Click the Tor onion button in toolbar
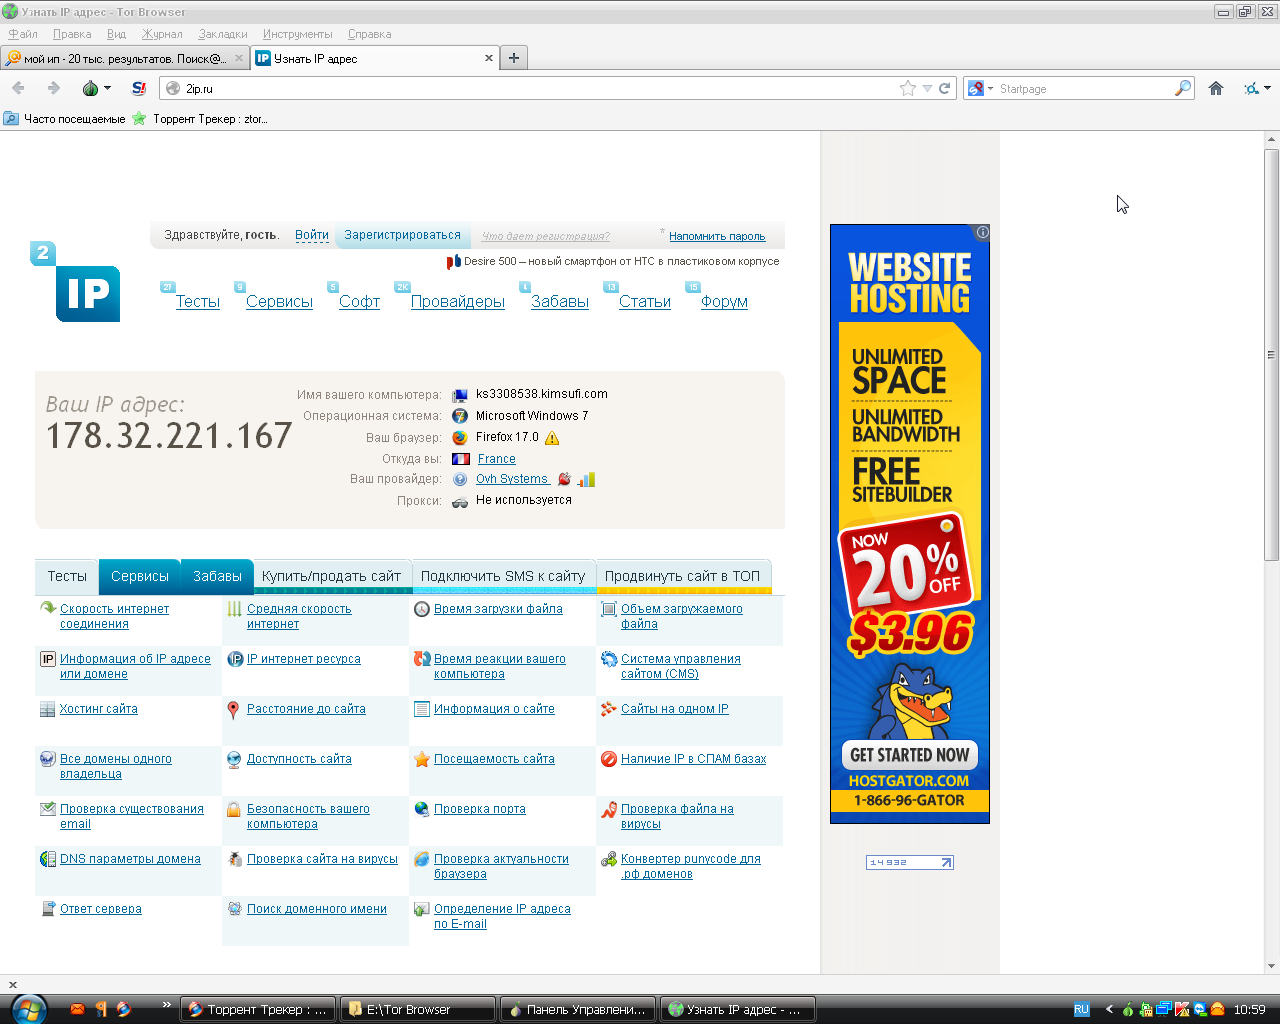Image resolution: width=1280 pixels, height=1024 pixels. (90, 88)
